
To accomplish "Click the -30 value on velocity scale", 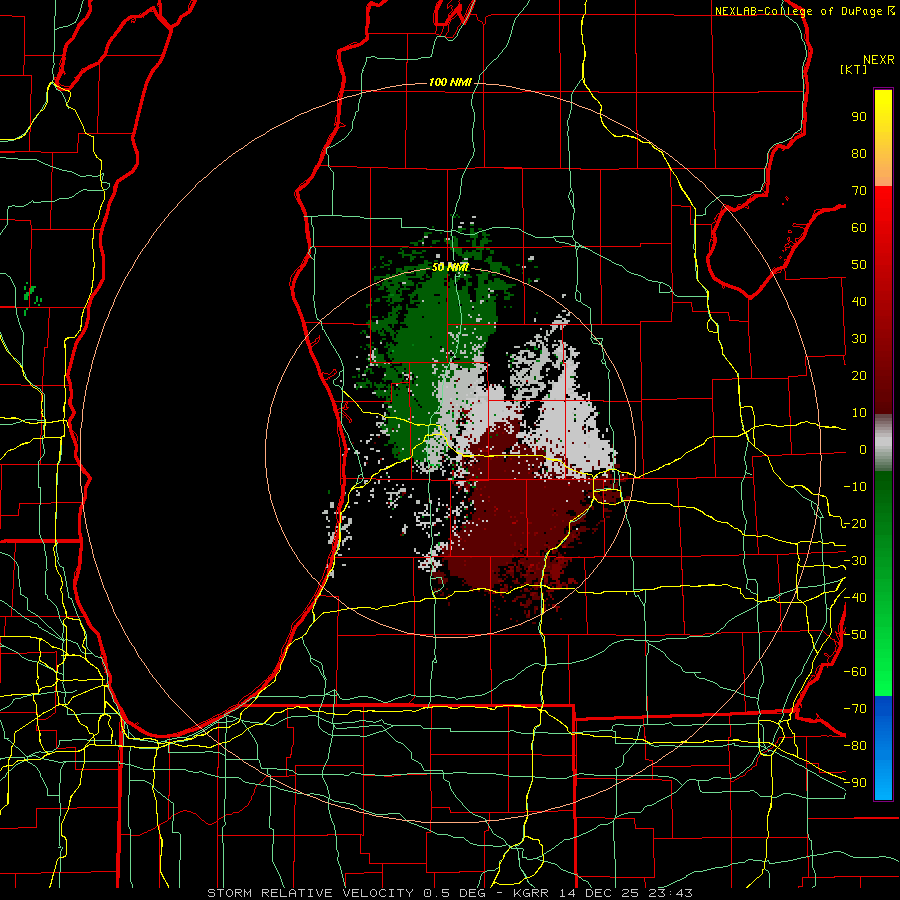I will 855,561.
